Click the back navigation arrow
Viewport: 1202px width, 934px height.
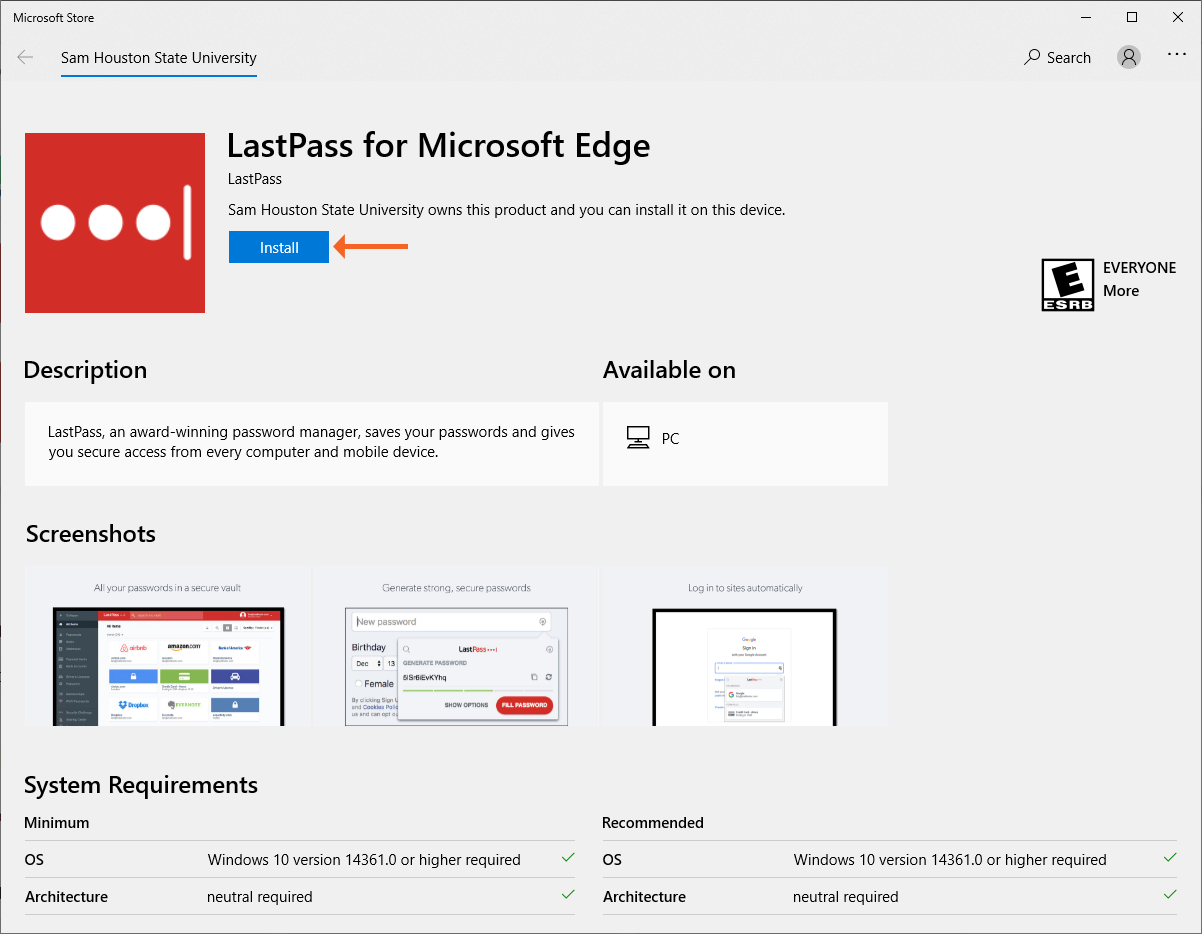pos(25,57)
